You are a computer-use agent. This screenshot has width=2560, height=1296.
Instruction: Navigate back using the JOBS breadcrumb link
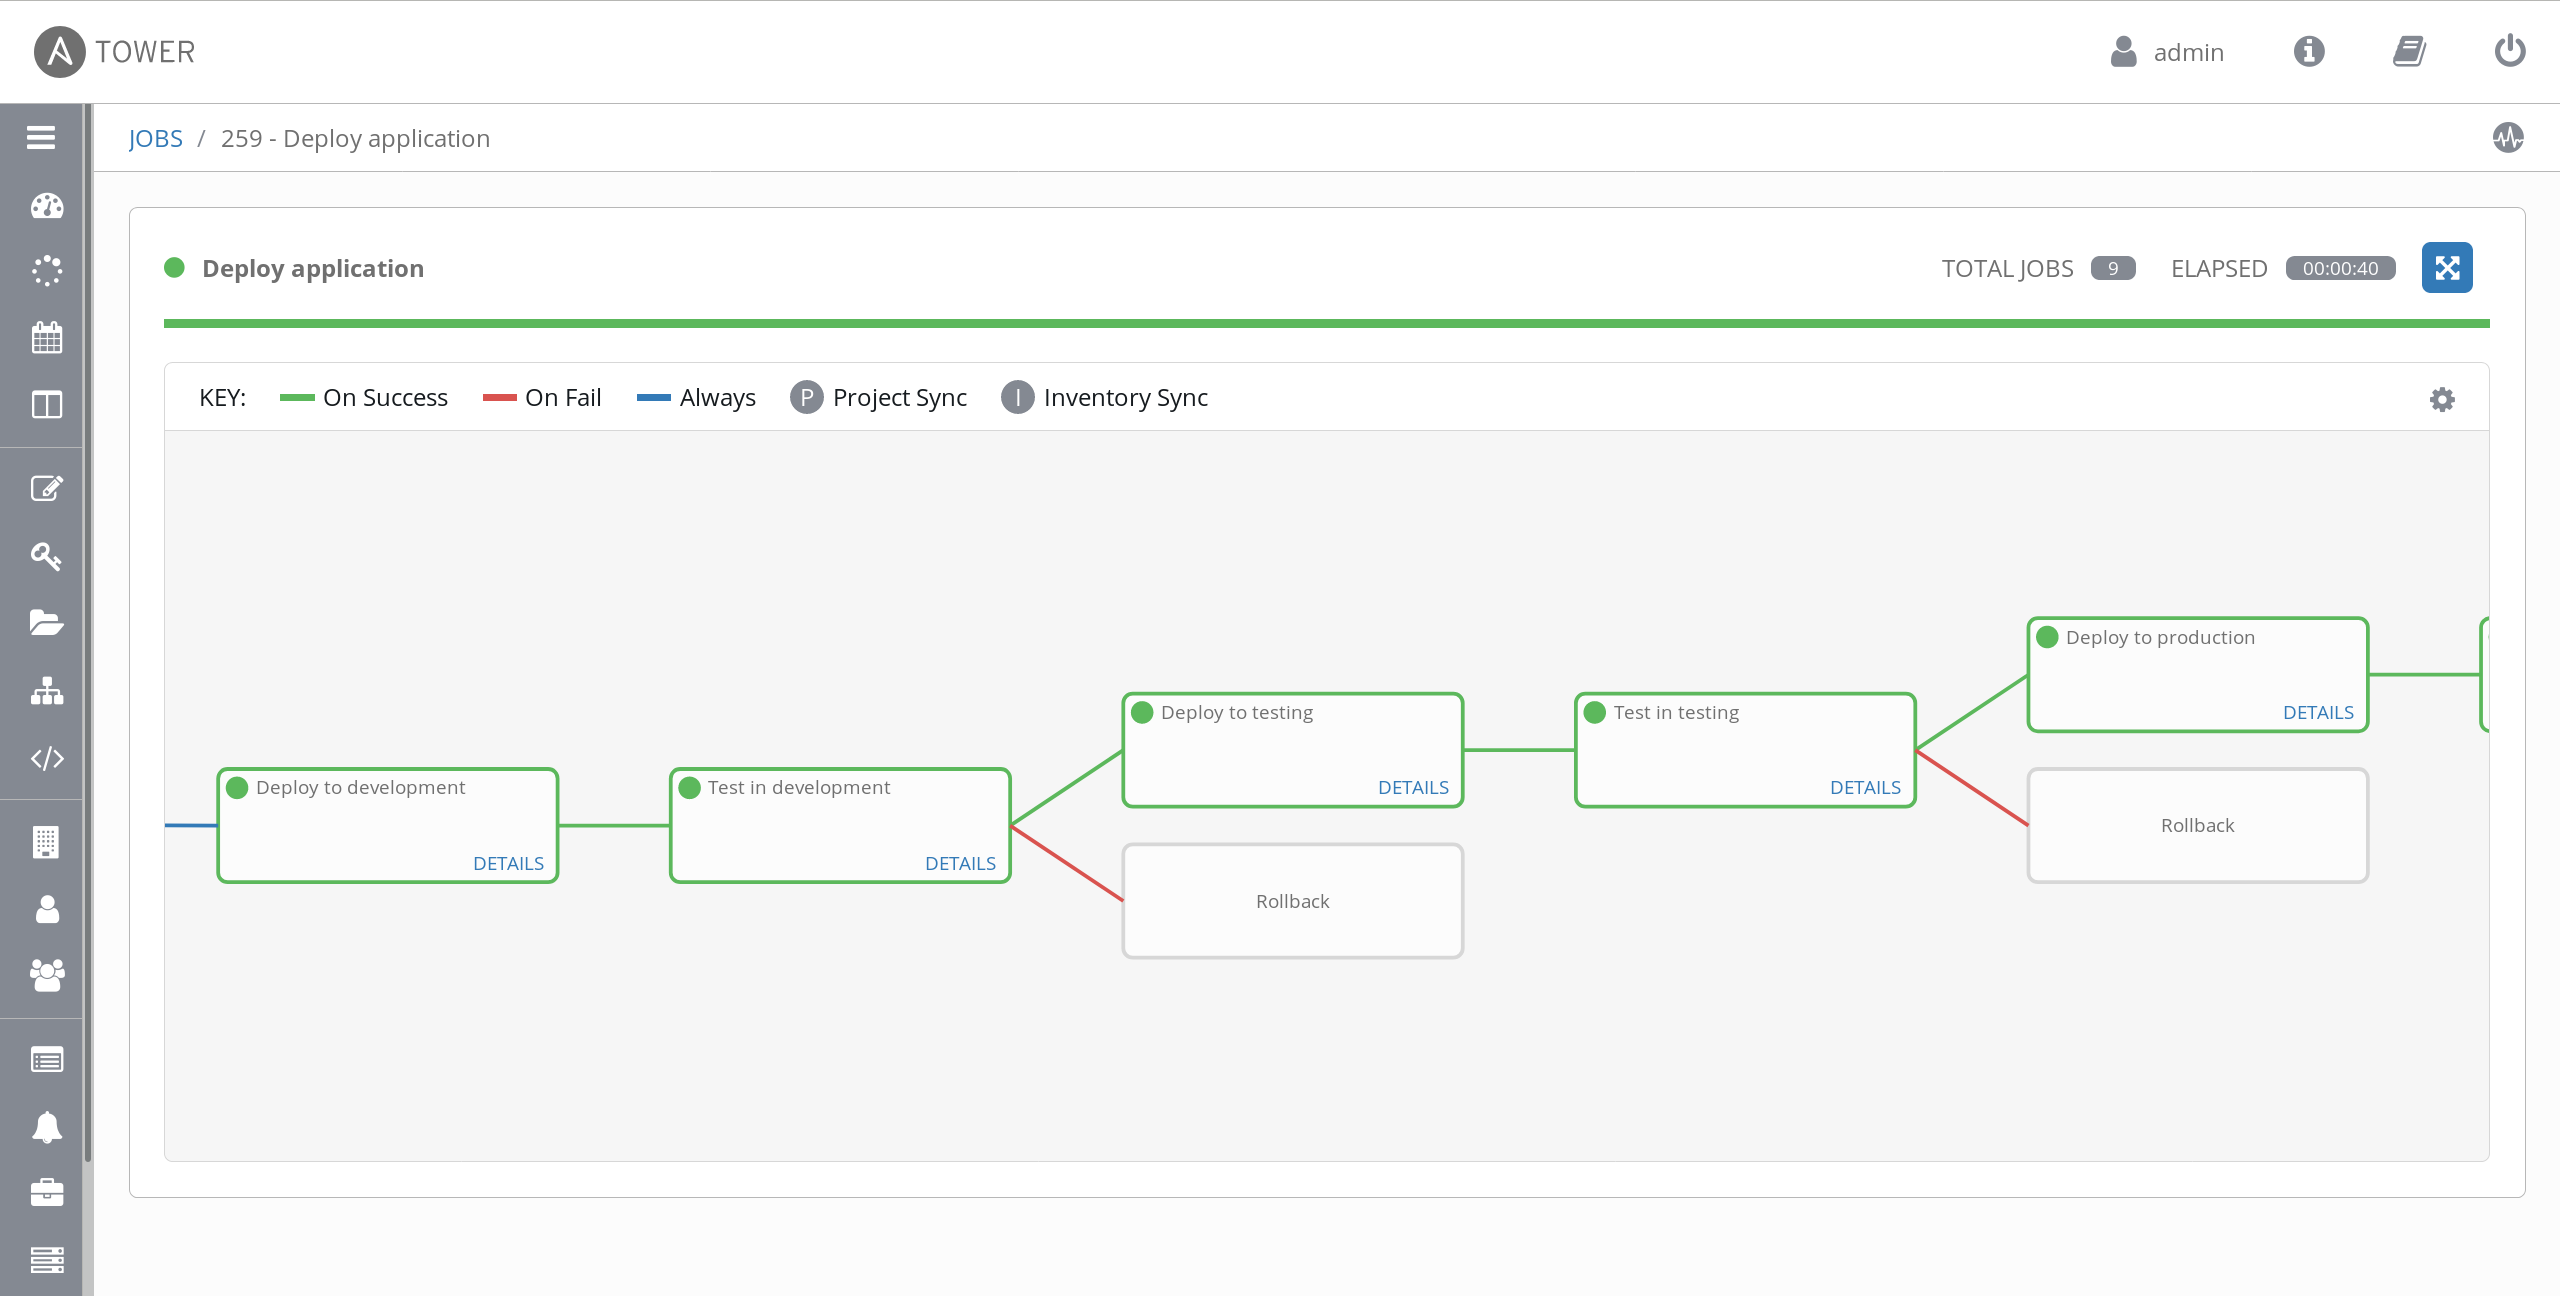click(x=156, y=138)
